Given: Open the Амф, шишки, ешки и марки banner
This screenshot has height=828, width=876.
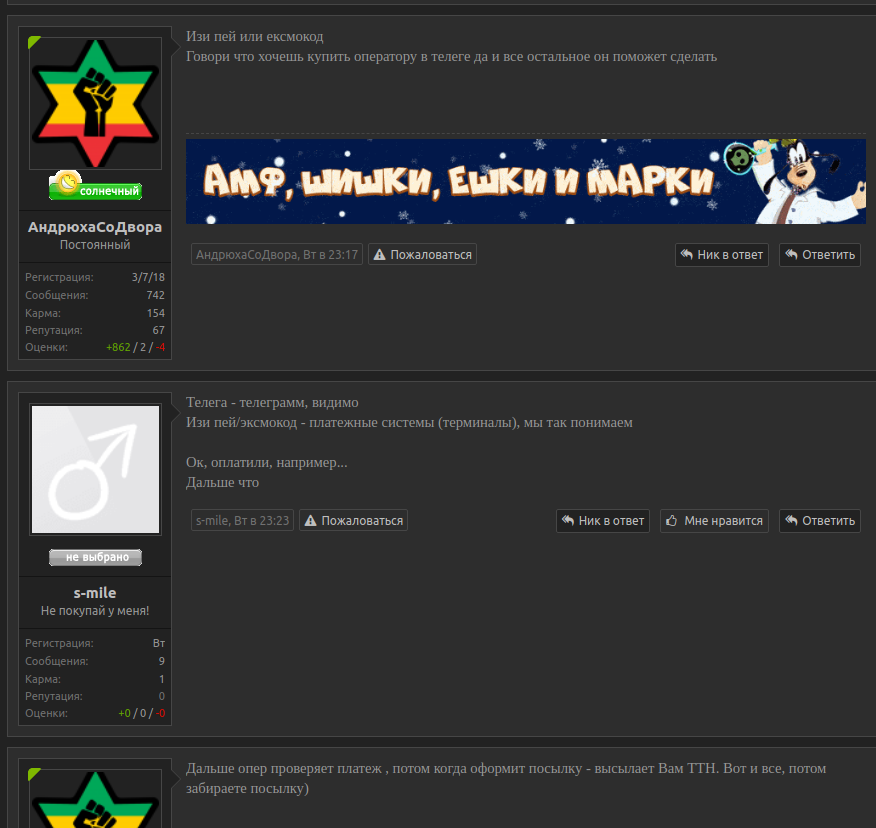Looking at the screenshot, I should [x=526, y=182].
